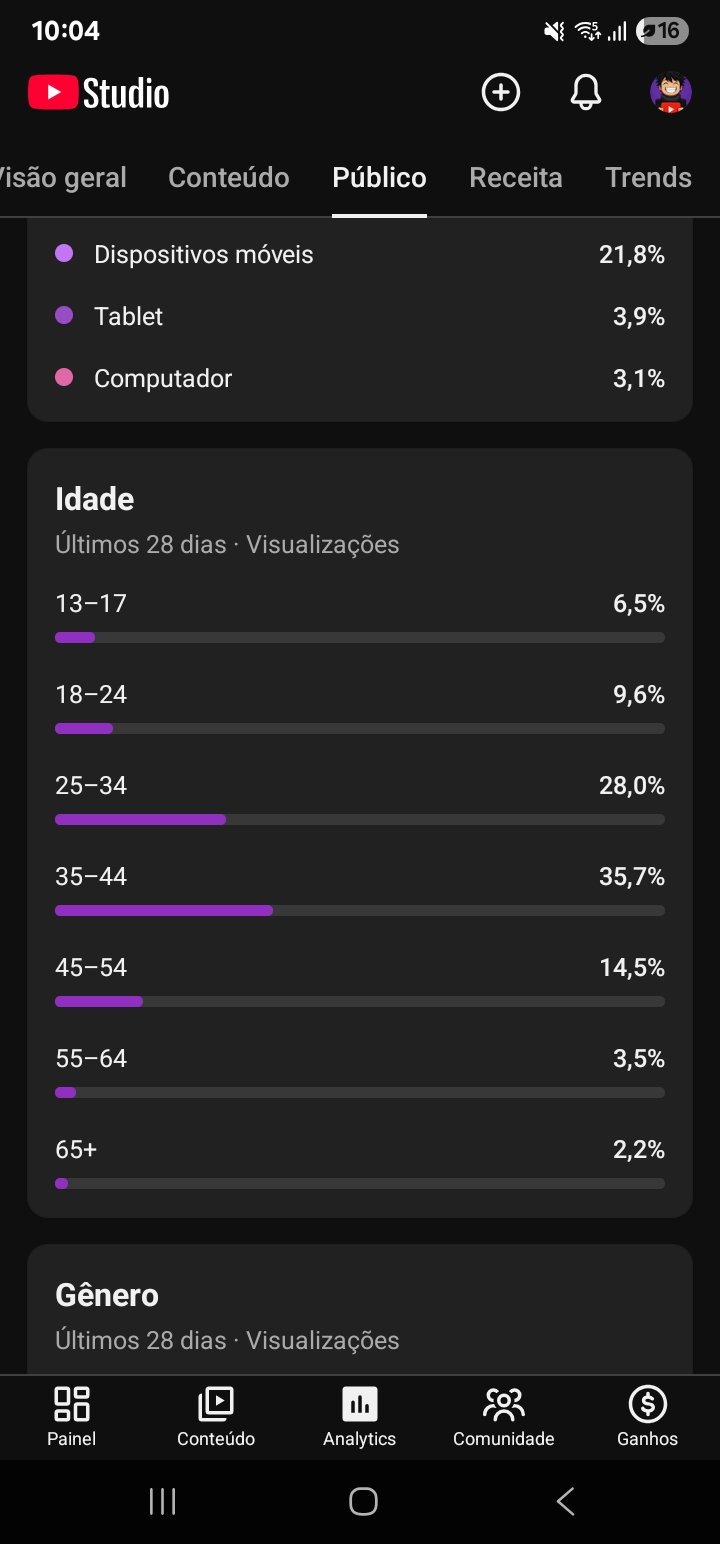The height and width of the screenshot is (1544, 720).
Task: Tap the create plus icon
Action: click(x=500, y=93)
